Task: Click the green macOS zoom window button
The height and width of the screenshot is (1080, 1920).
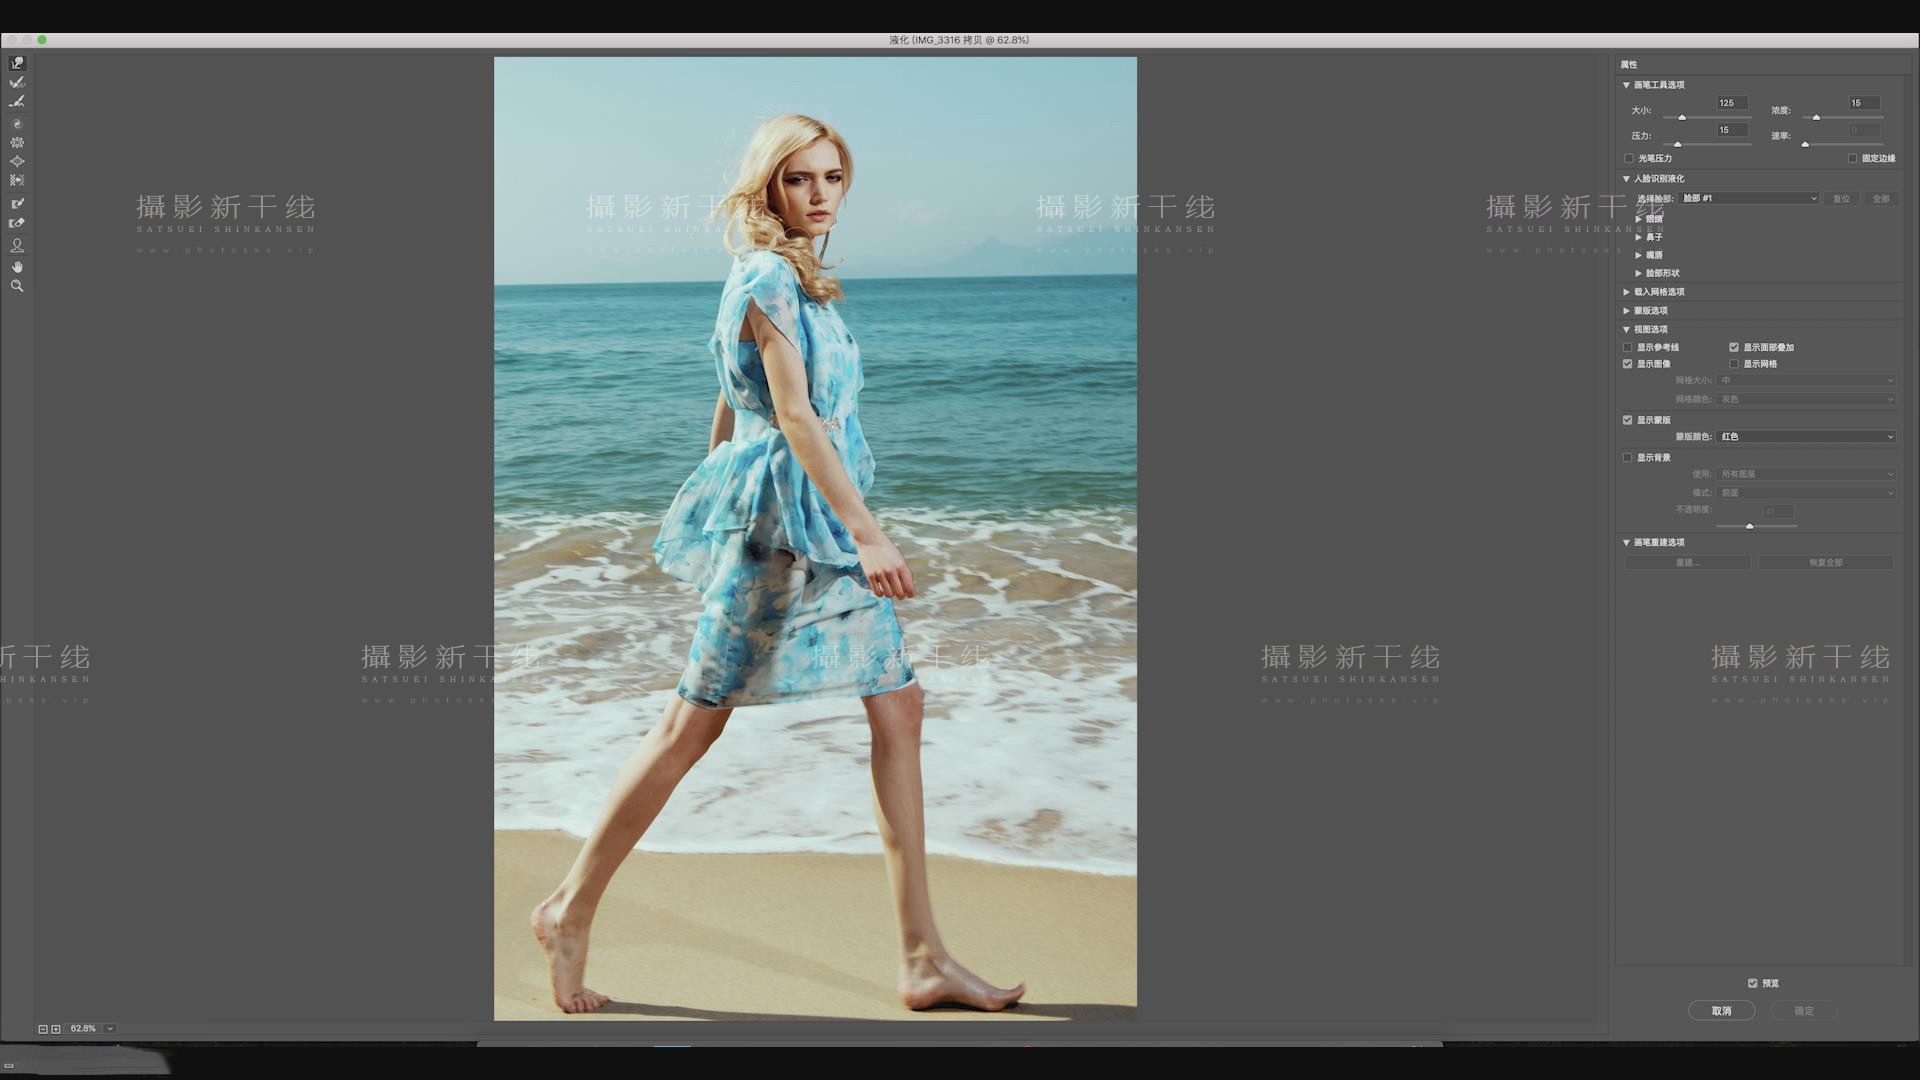Action: tap(42, 40)
